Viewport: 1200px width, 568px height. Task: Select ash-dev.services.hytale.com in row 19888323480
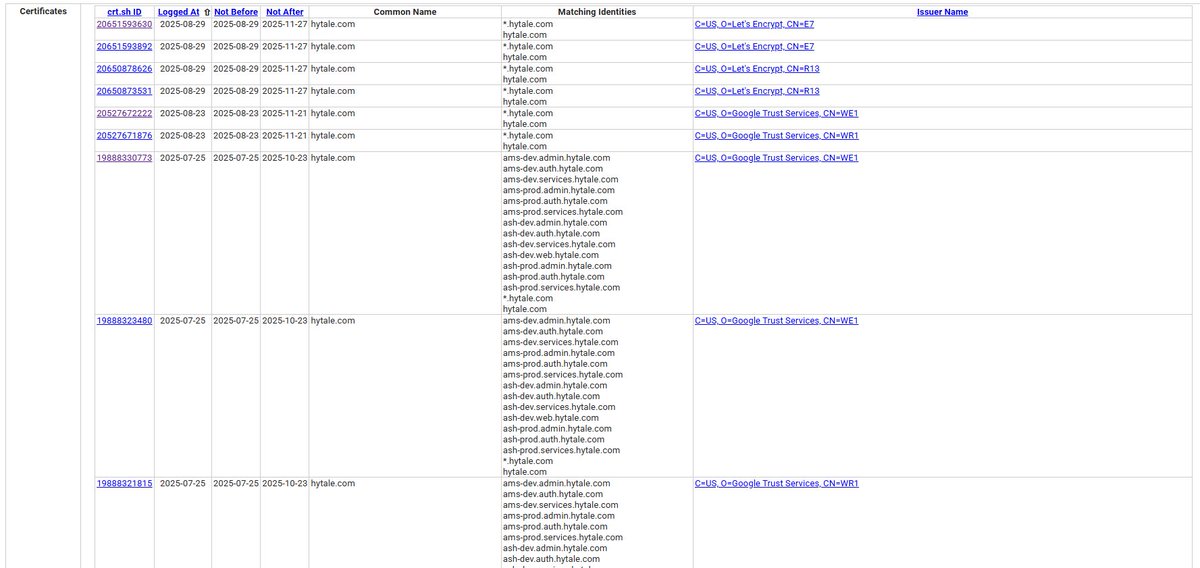coord(559,407)
